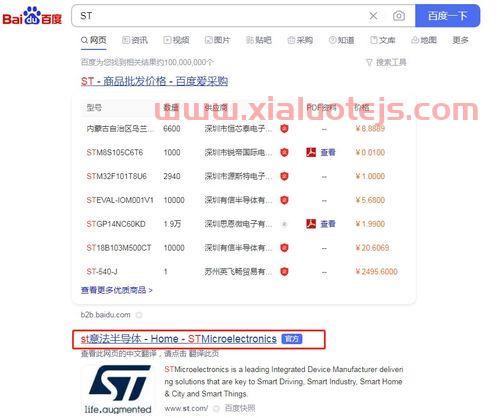Screen dimensions: 499x418
Task: Click the ST life.augmented logo thumbnail
Action: 118,389
